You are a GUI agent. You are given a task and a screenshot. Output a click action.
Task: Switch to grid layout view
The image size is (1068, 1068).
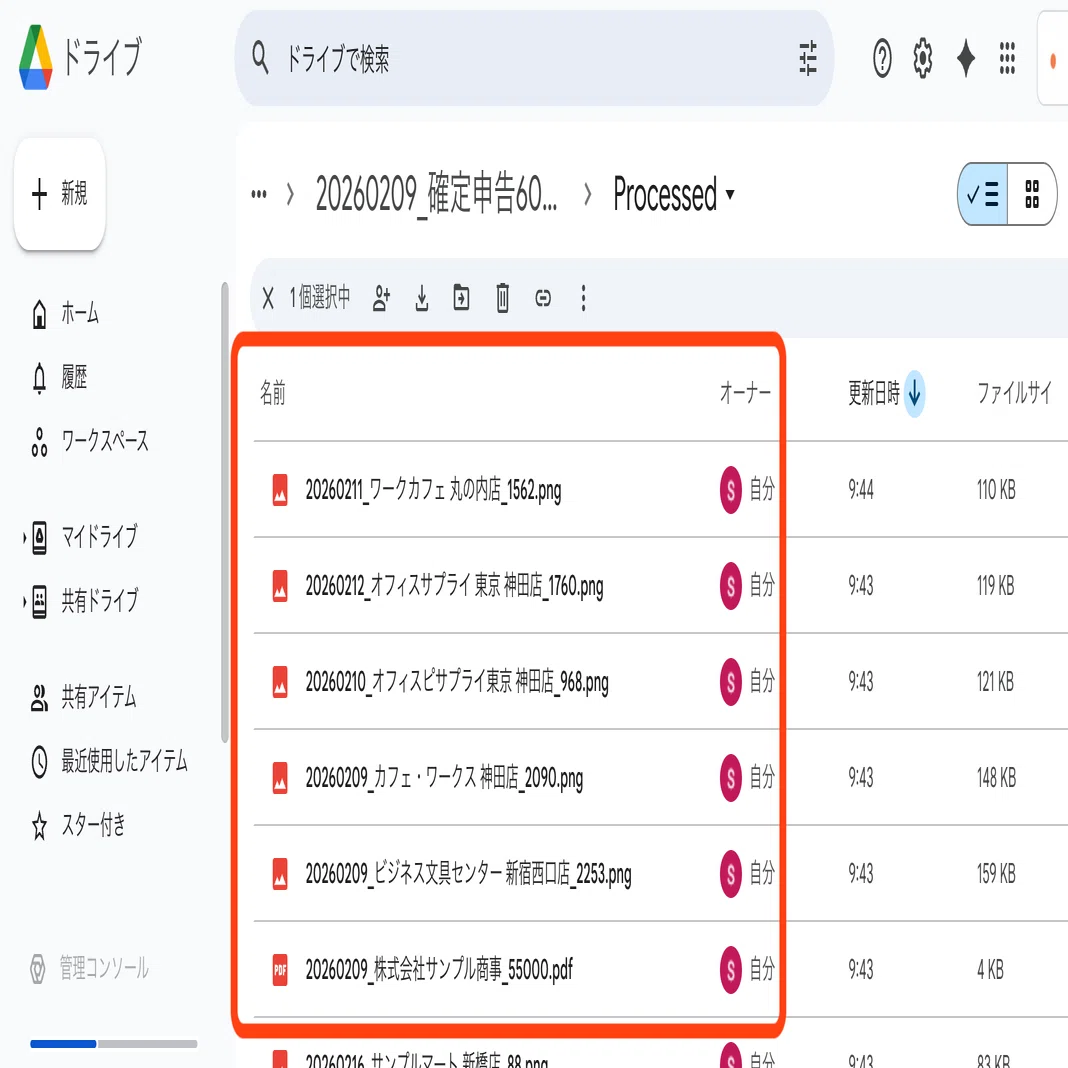tap(1032, 194)
